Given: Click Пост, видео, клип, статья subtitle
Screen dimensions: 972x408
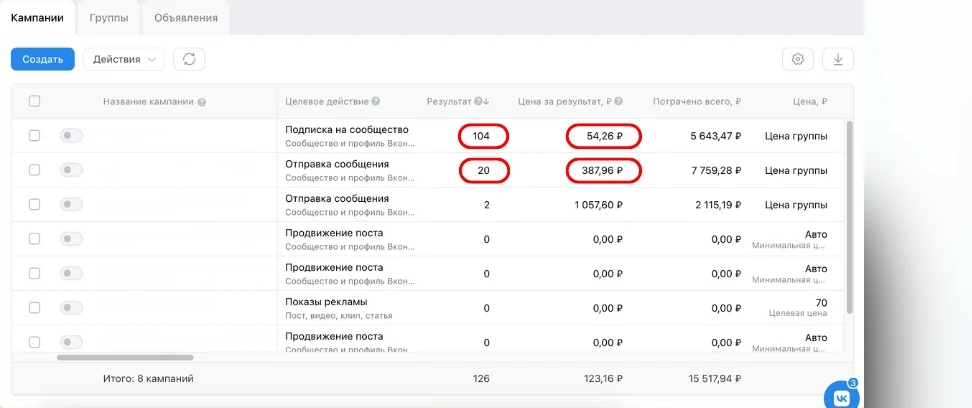Looking at the screenshot, I should click(x=338, y=315).
